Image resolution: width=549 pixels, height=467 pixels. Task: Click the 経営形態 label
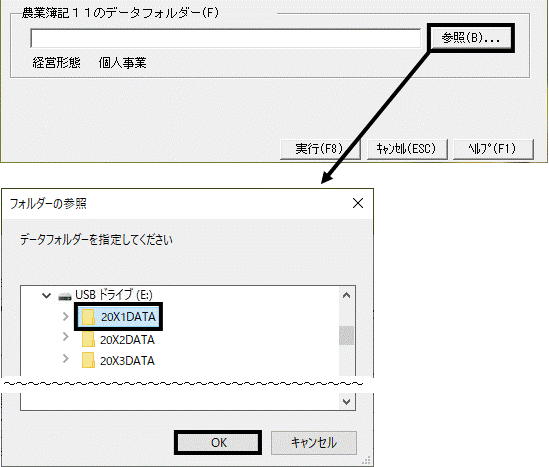[57, 63]
